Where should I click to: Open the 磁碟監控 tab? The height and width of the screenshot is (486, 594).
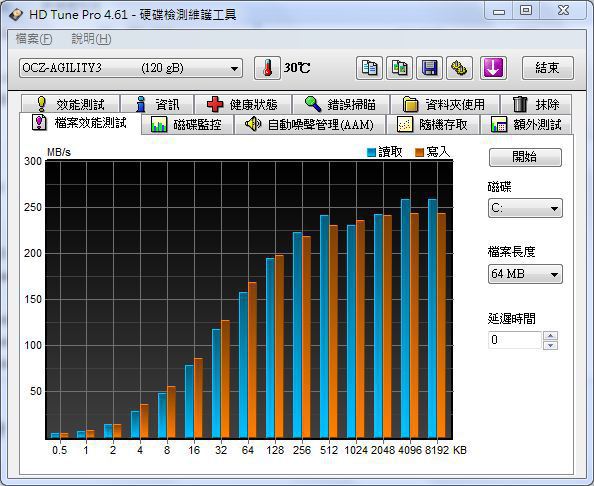click(187, 125)
